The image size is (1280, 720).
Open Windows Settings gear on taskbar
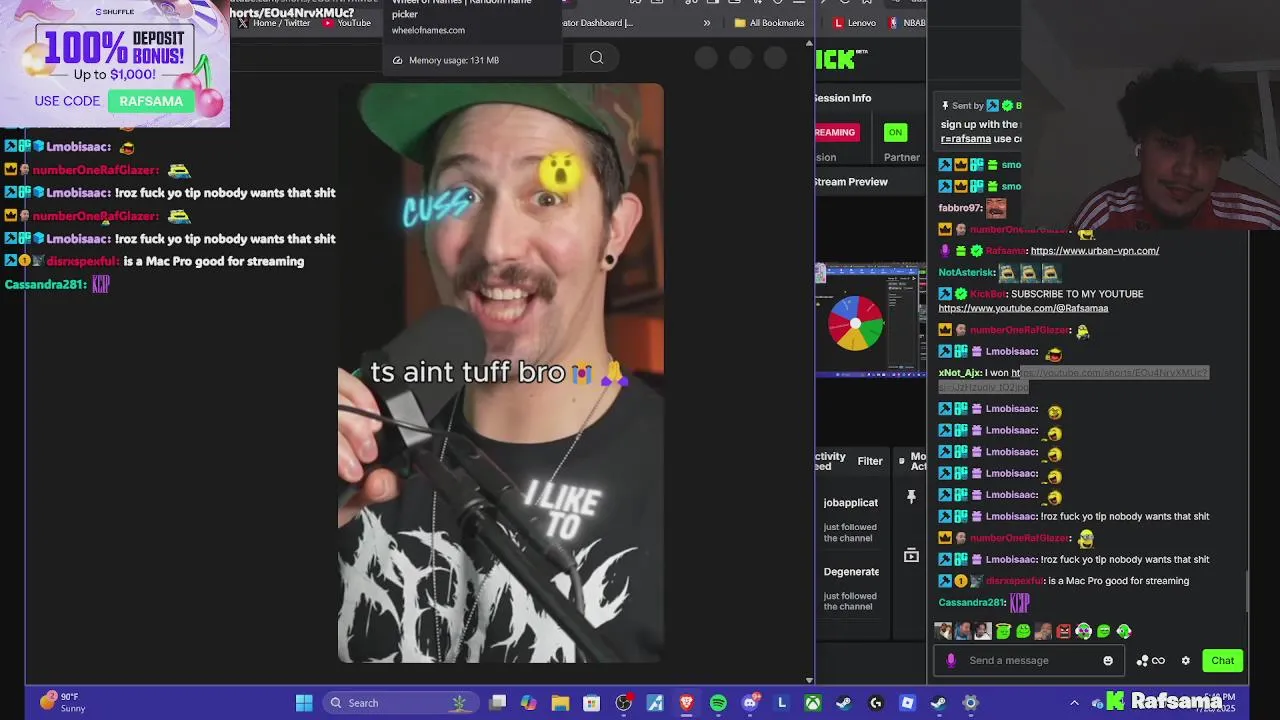click(x=970, y=703)
